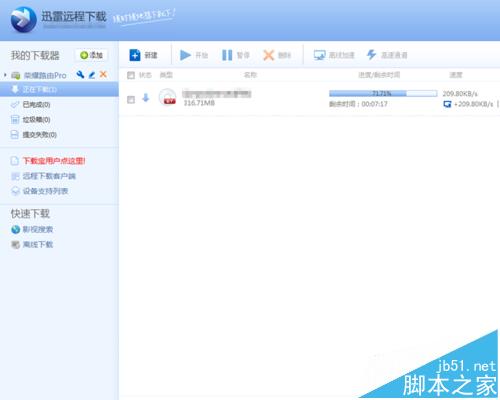Open the 垃圾箱(0) trash list
The height and width of the screenshot is (400, 500).
click(x=36, y=120)
